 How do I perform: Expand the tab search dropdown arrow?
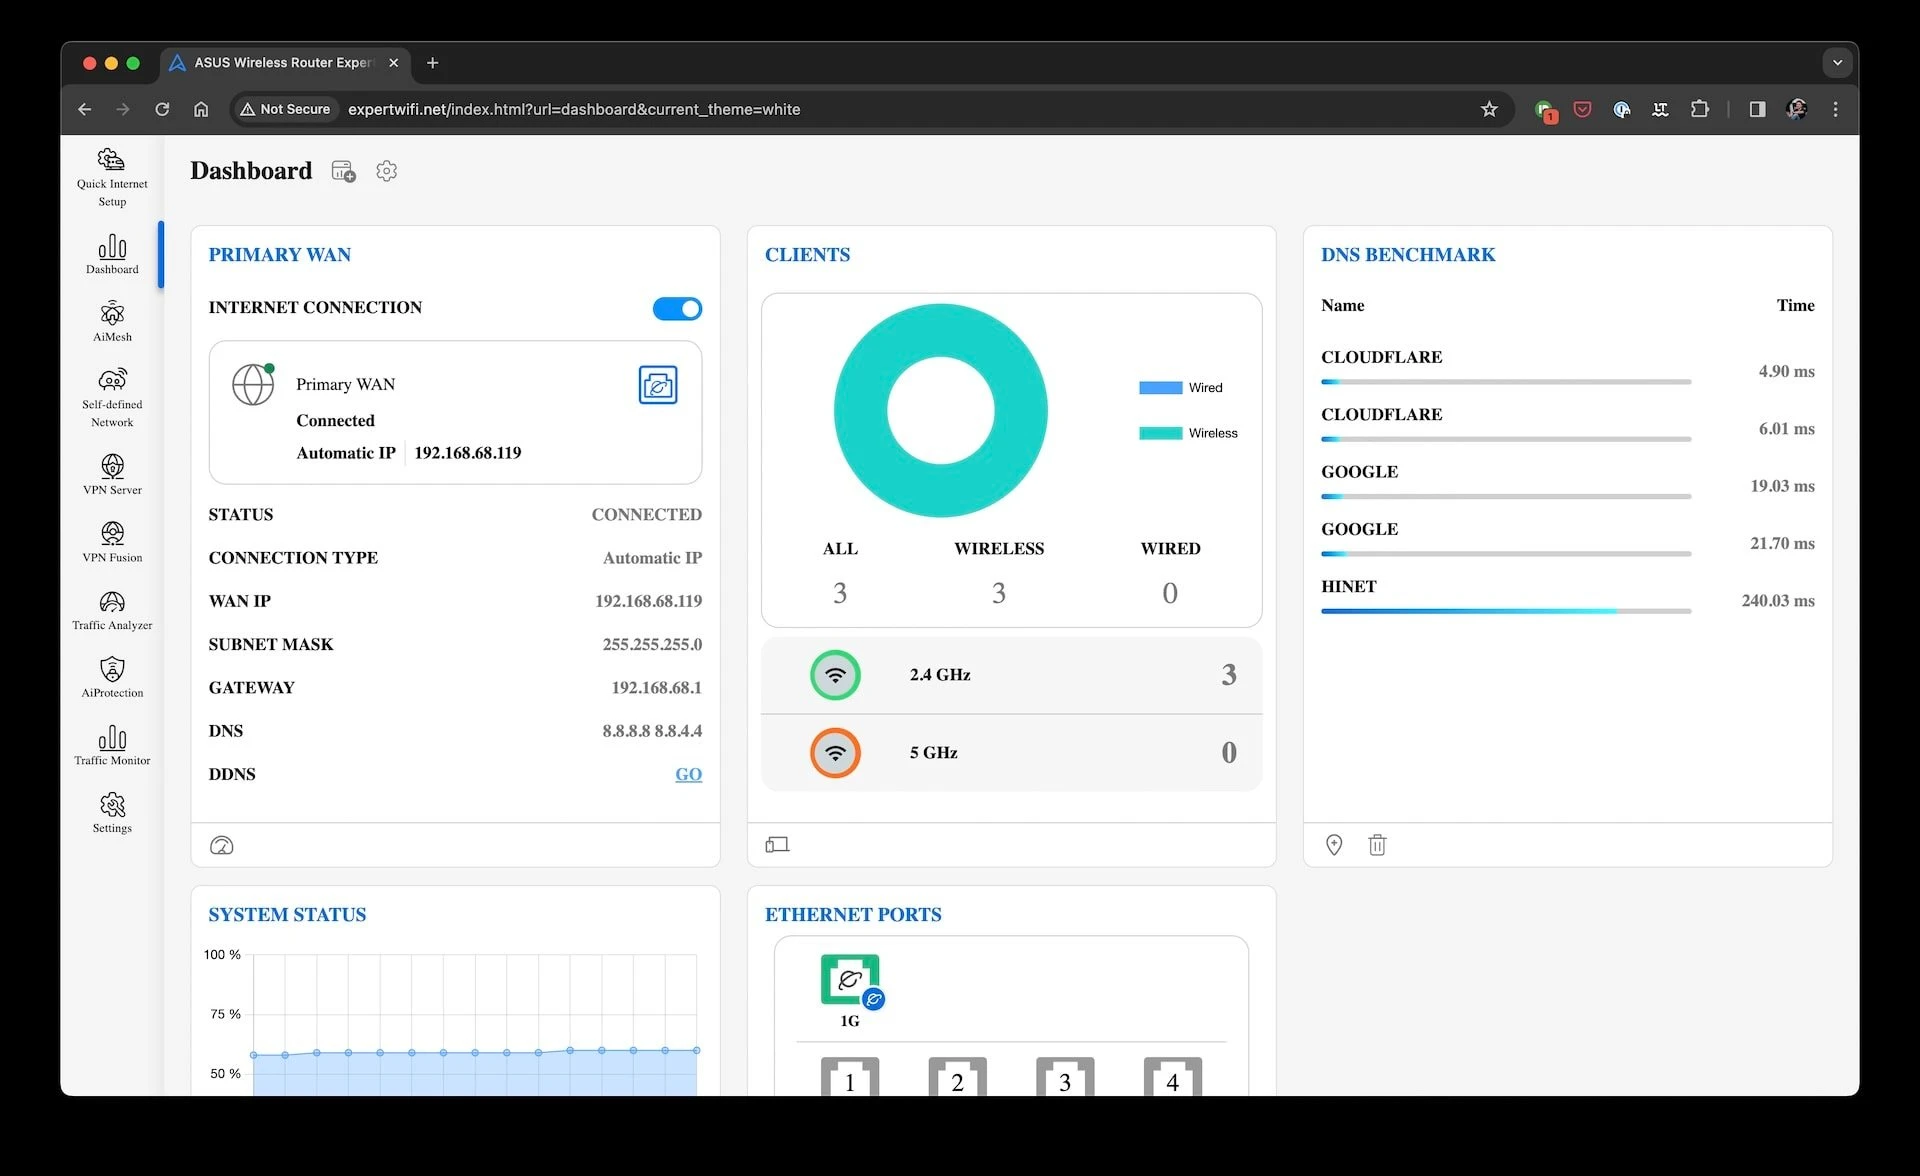[x=1837, y=62]
